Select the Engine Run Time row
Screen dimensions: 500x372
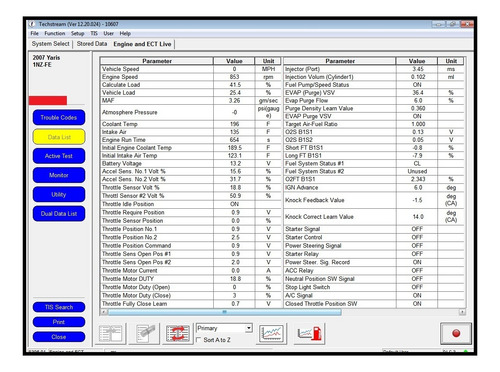pyautogui.click(x=191, y=140)
